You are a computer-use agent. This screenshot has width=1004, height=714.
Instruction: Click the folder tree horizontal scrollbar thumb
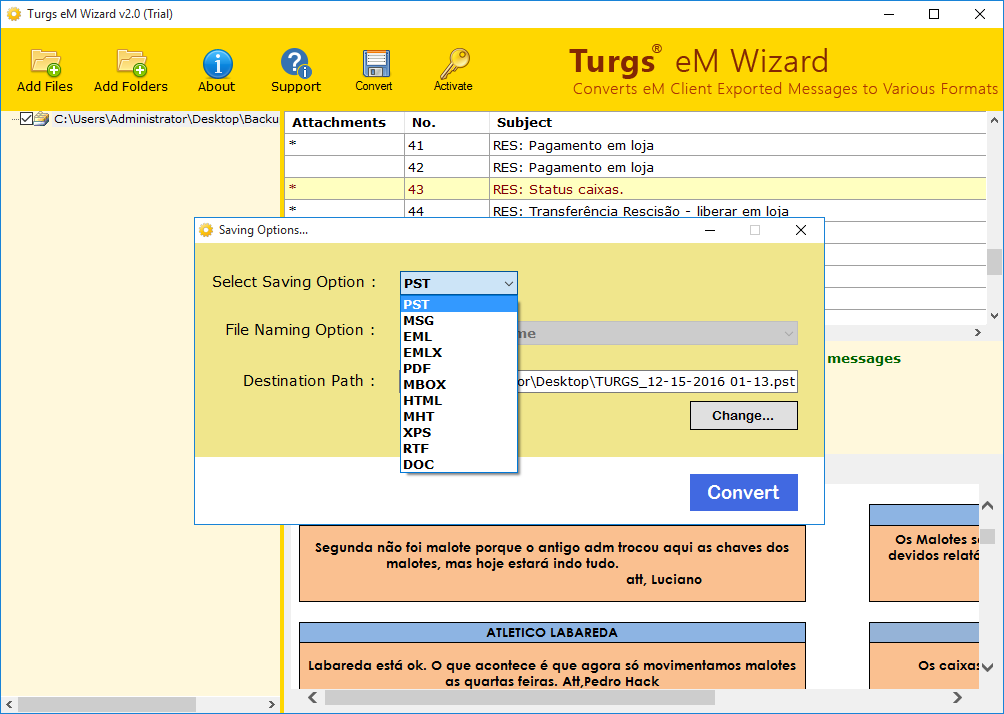pyautogui.click(x=106, y=704)
